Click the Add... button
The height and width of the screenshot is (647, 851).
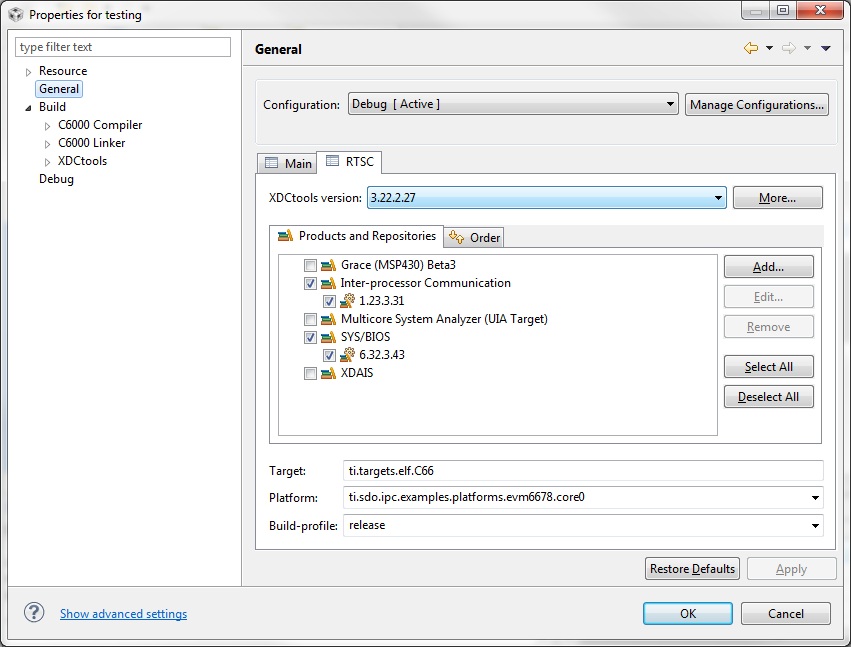click(x=769, y=267)
